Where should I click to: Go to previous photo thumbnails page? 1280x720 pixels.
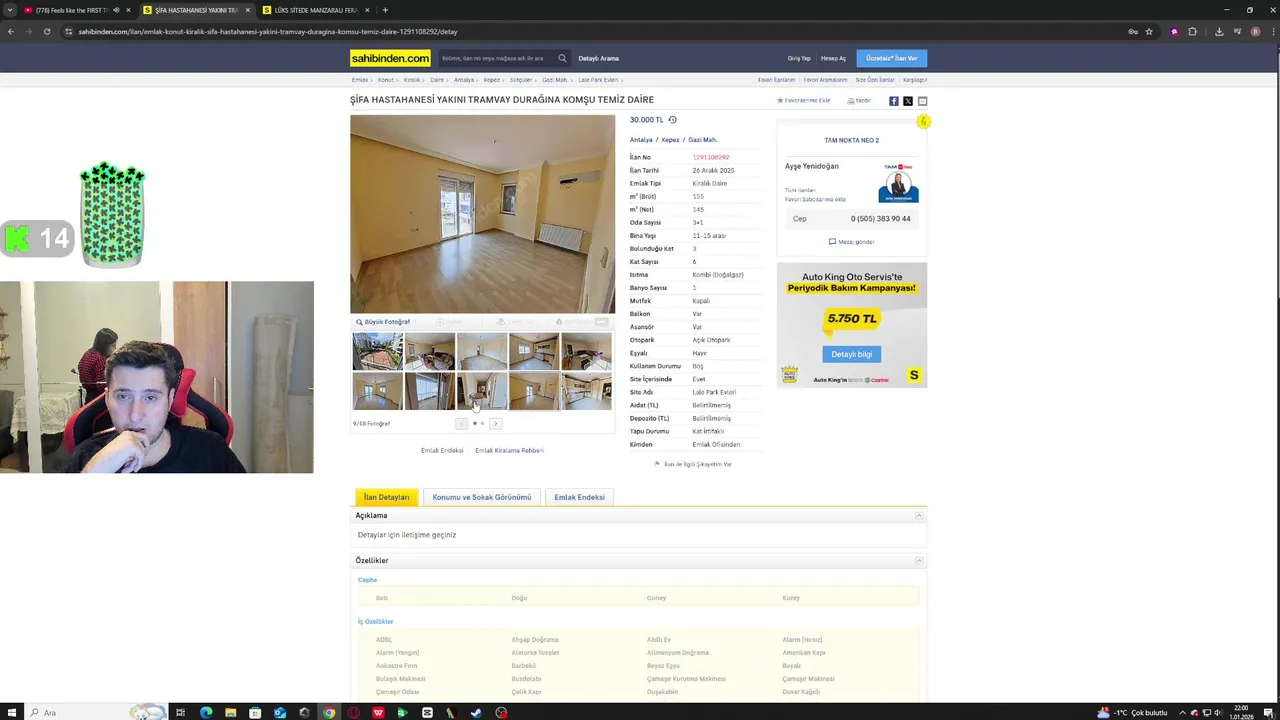[461, 424]
